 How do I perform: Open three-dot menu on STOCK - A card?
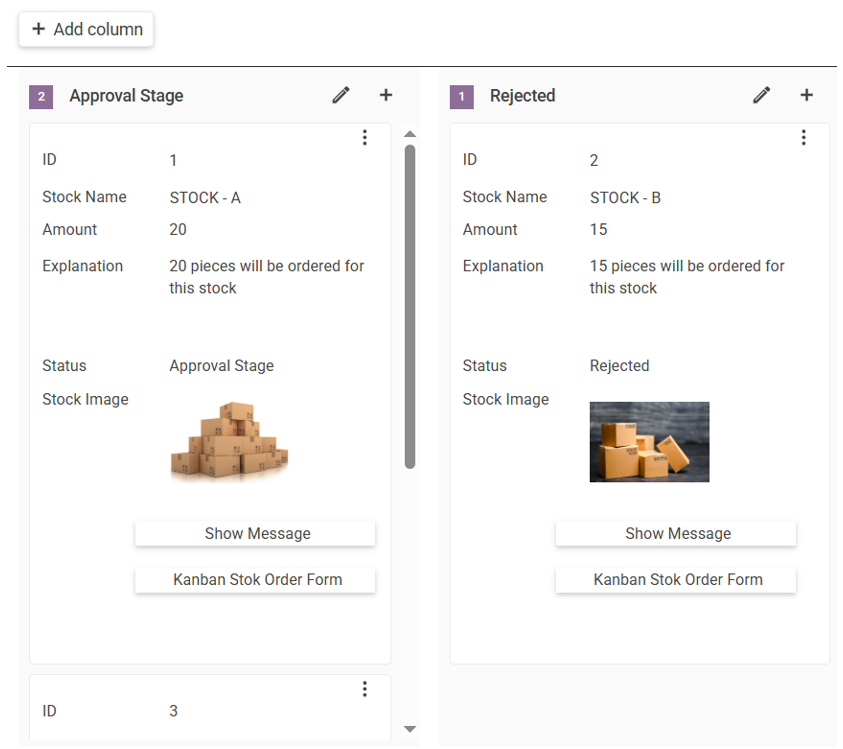pyautogui.click(x=365, y=138)
